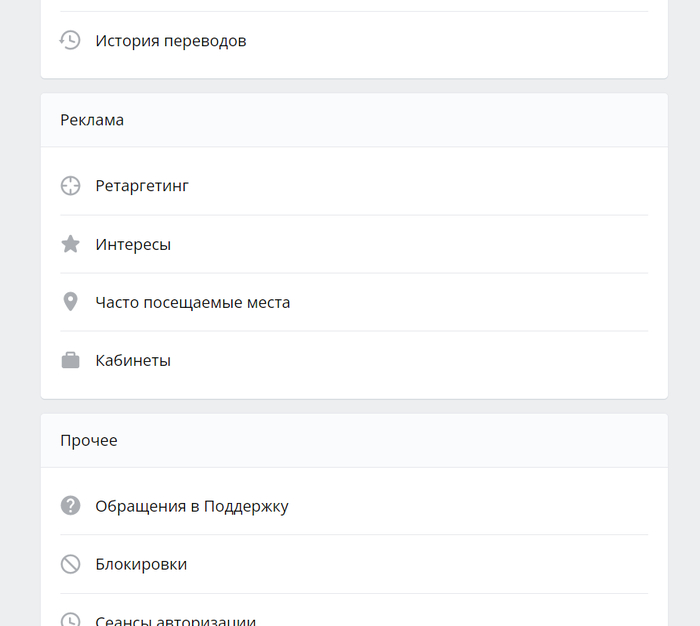This screenshot has width=700, height=626.
Task: Click the transfer history clock icon
Action: pyautogui.click(x=70, y=41)
